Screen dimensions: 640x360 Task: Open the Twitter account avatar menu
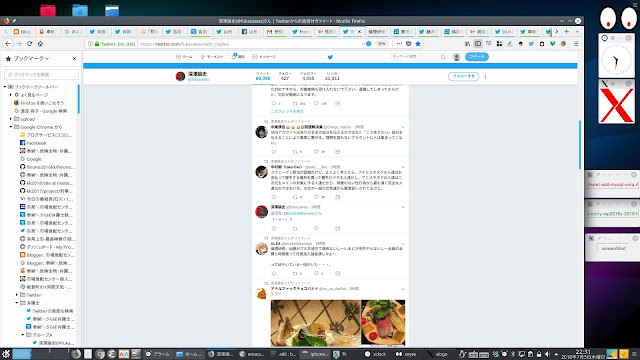[x=457, y=57]
